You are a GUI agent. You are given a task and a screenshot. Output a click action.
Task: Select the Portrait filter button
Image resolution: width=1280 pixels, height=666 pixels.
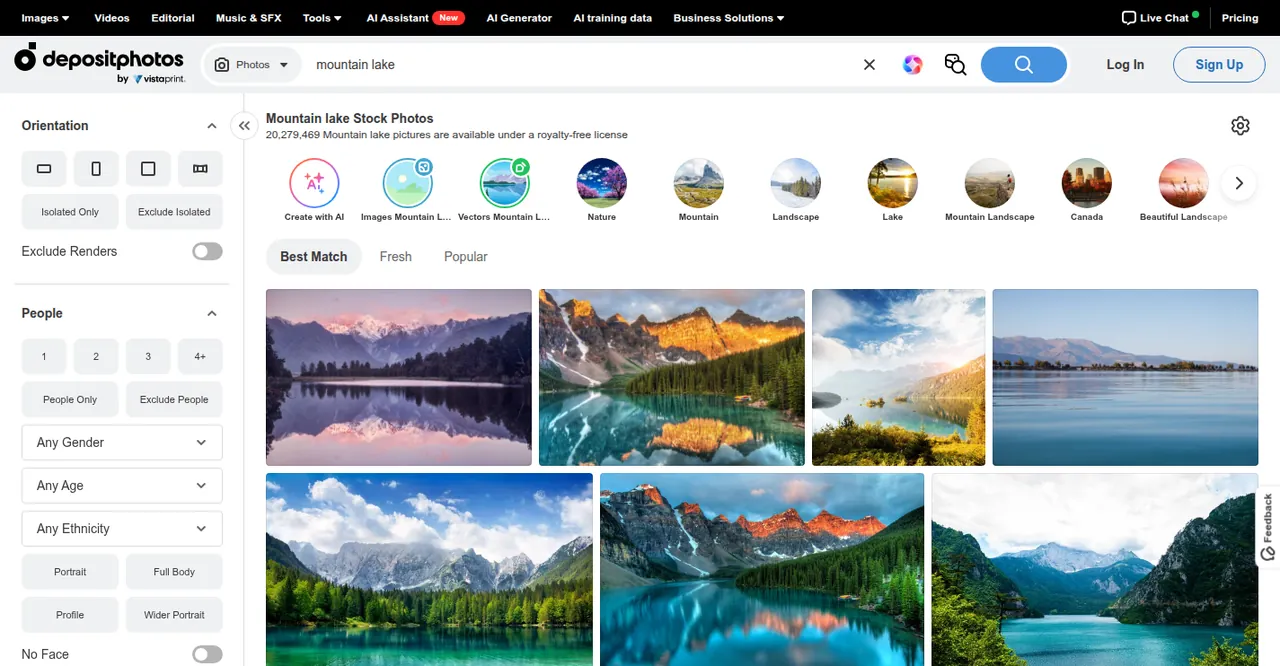coord(70,572)
